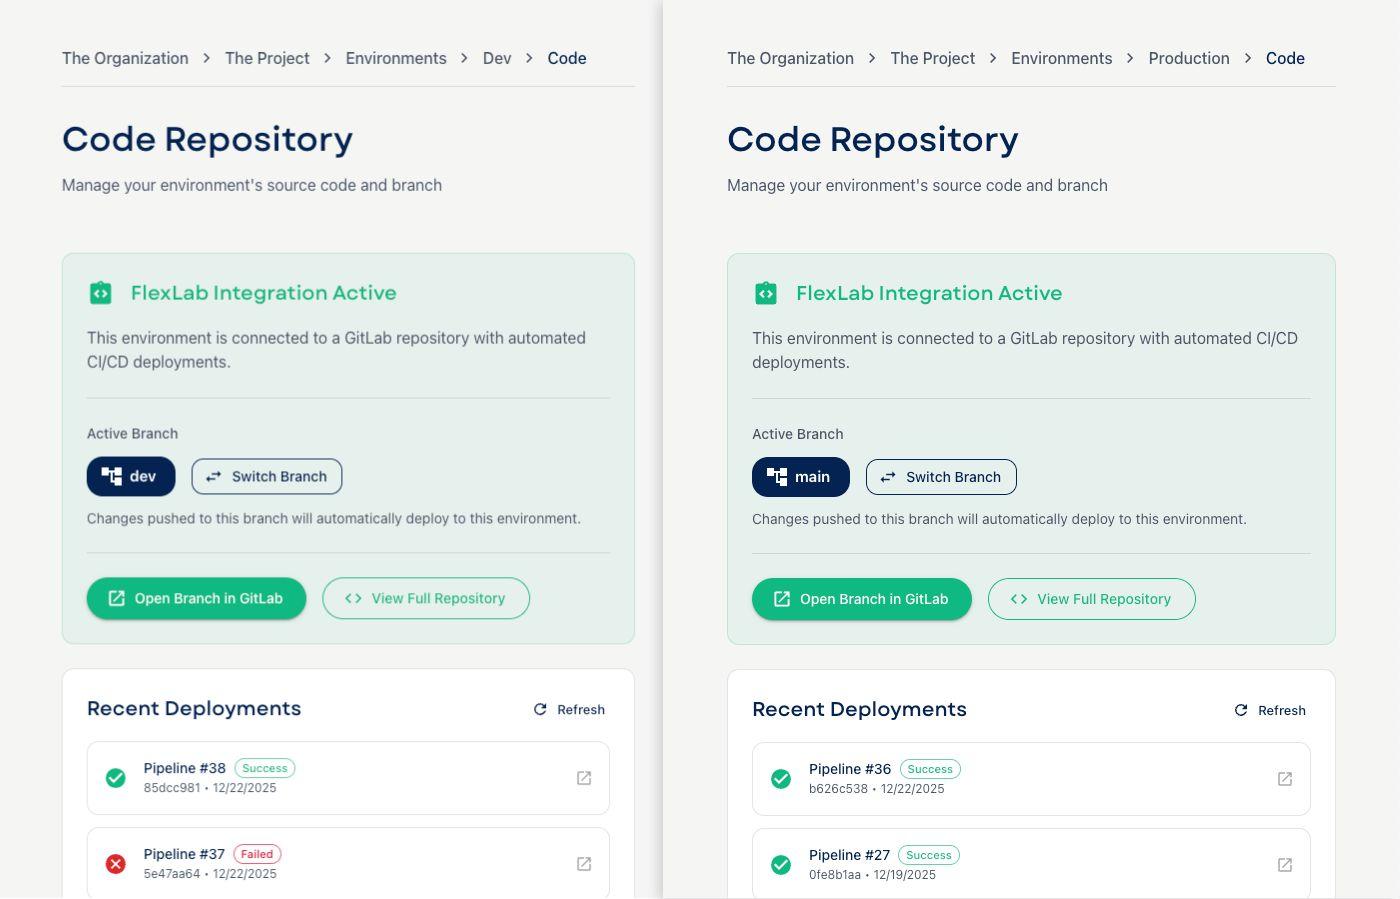
Task: View Full Repository for Production environment
Action: [x=1091, y=599]
